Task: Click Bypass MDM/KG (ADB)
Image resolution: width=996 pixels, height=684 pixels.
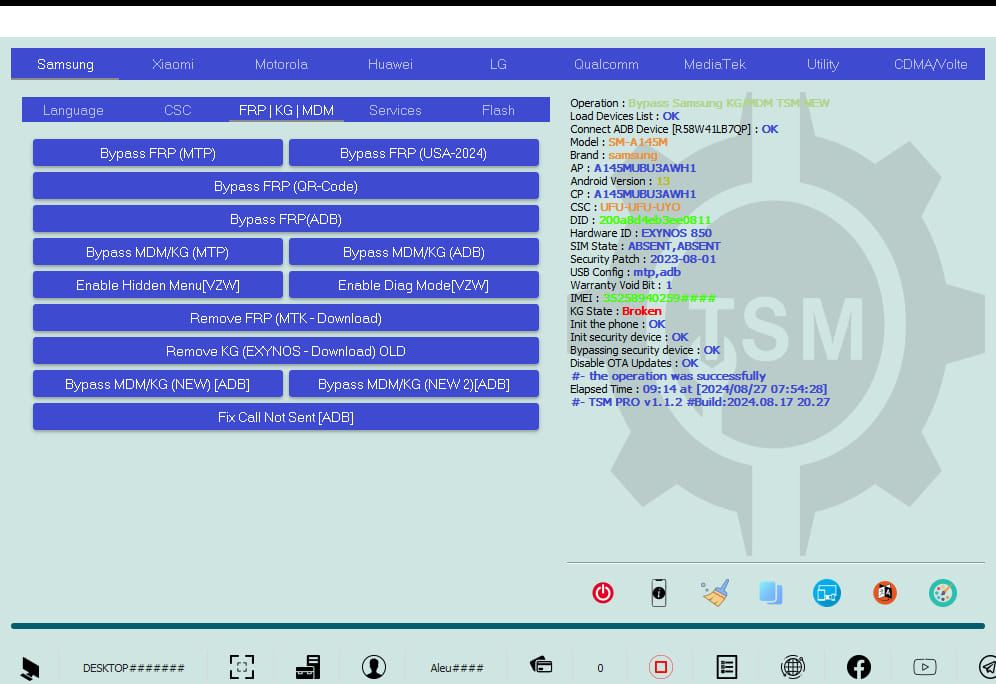Action: click(414, 252)
